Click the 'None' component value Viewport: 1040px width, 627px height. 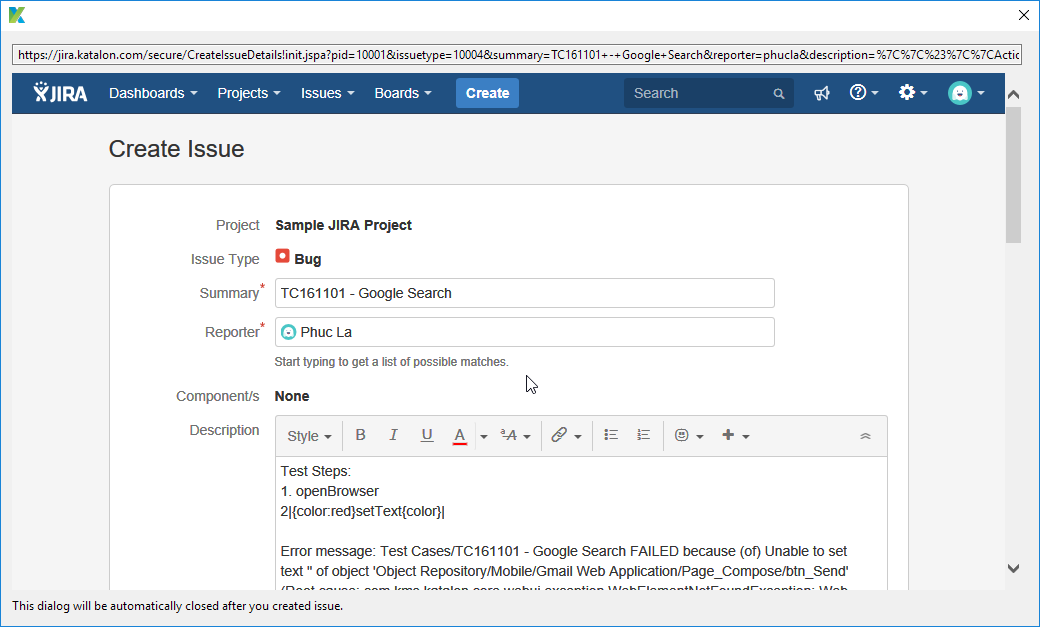point(292,396)
